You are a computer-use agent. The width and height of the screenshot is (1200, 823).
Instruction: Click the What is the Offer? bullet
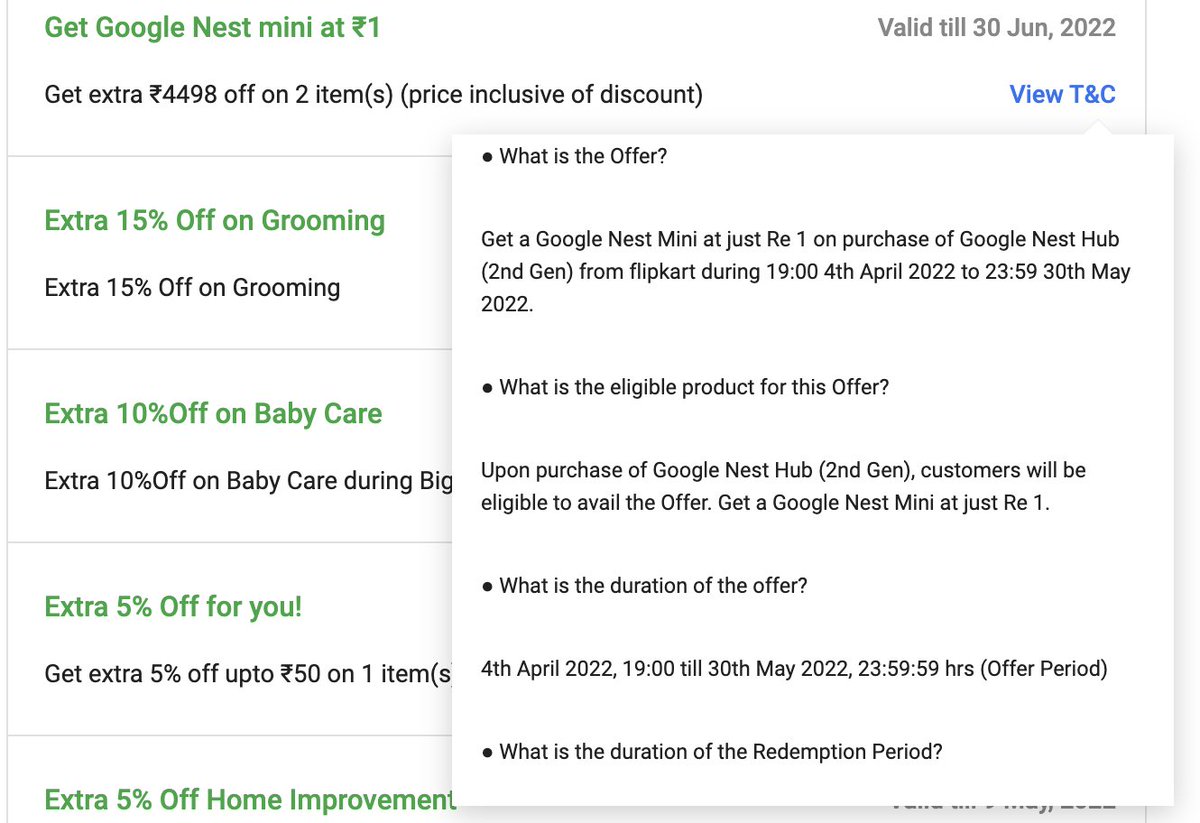click(x=574, y=156)
